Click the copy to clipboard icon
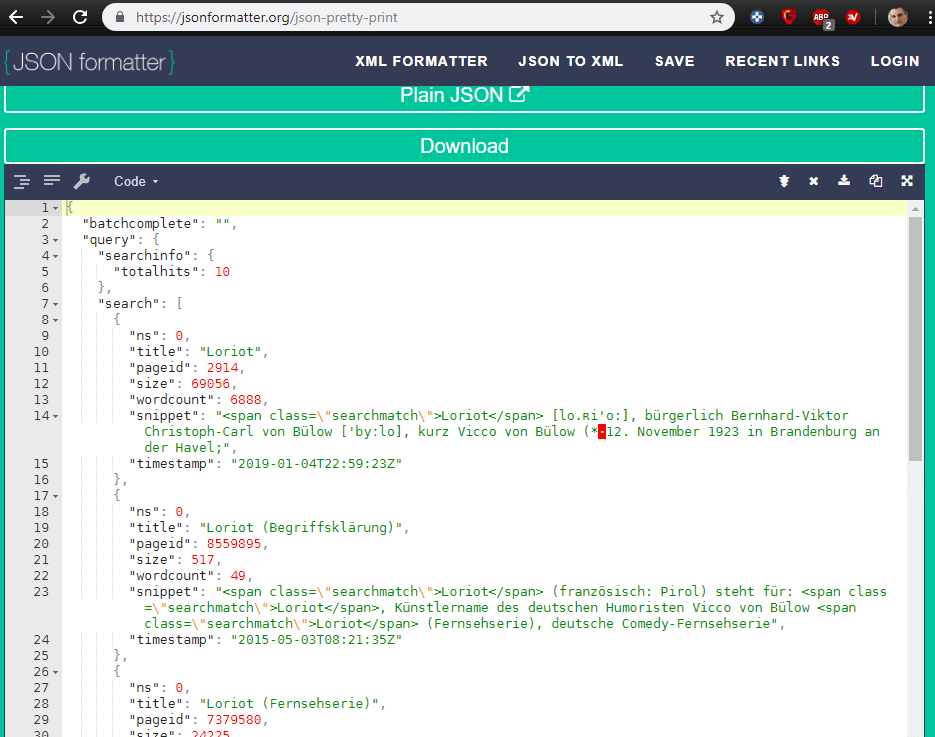The height and width of the screenshot is (737, 935). 876,181
